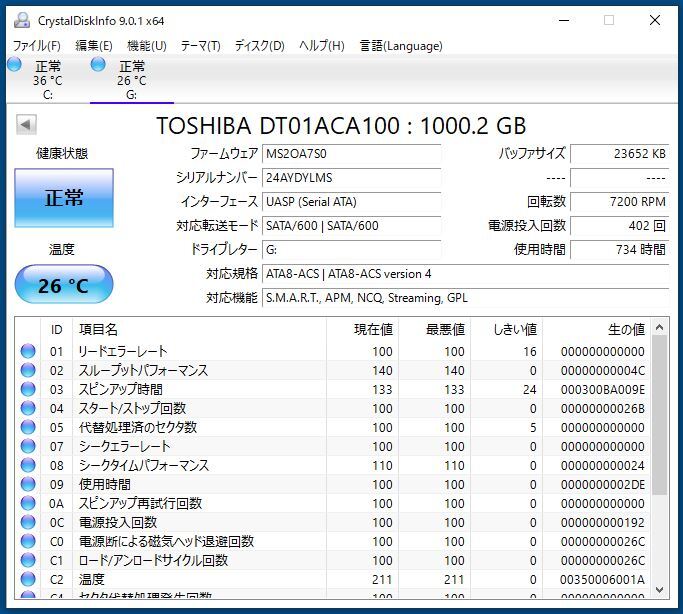Viewport: 683px width, 614px height.
Task: Open the 機能(U) menu
Action: [x=147, y=46]
